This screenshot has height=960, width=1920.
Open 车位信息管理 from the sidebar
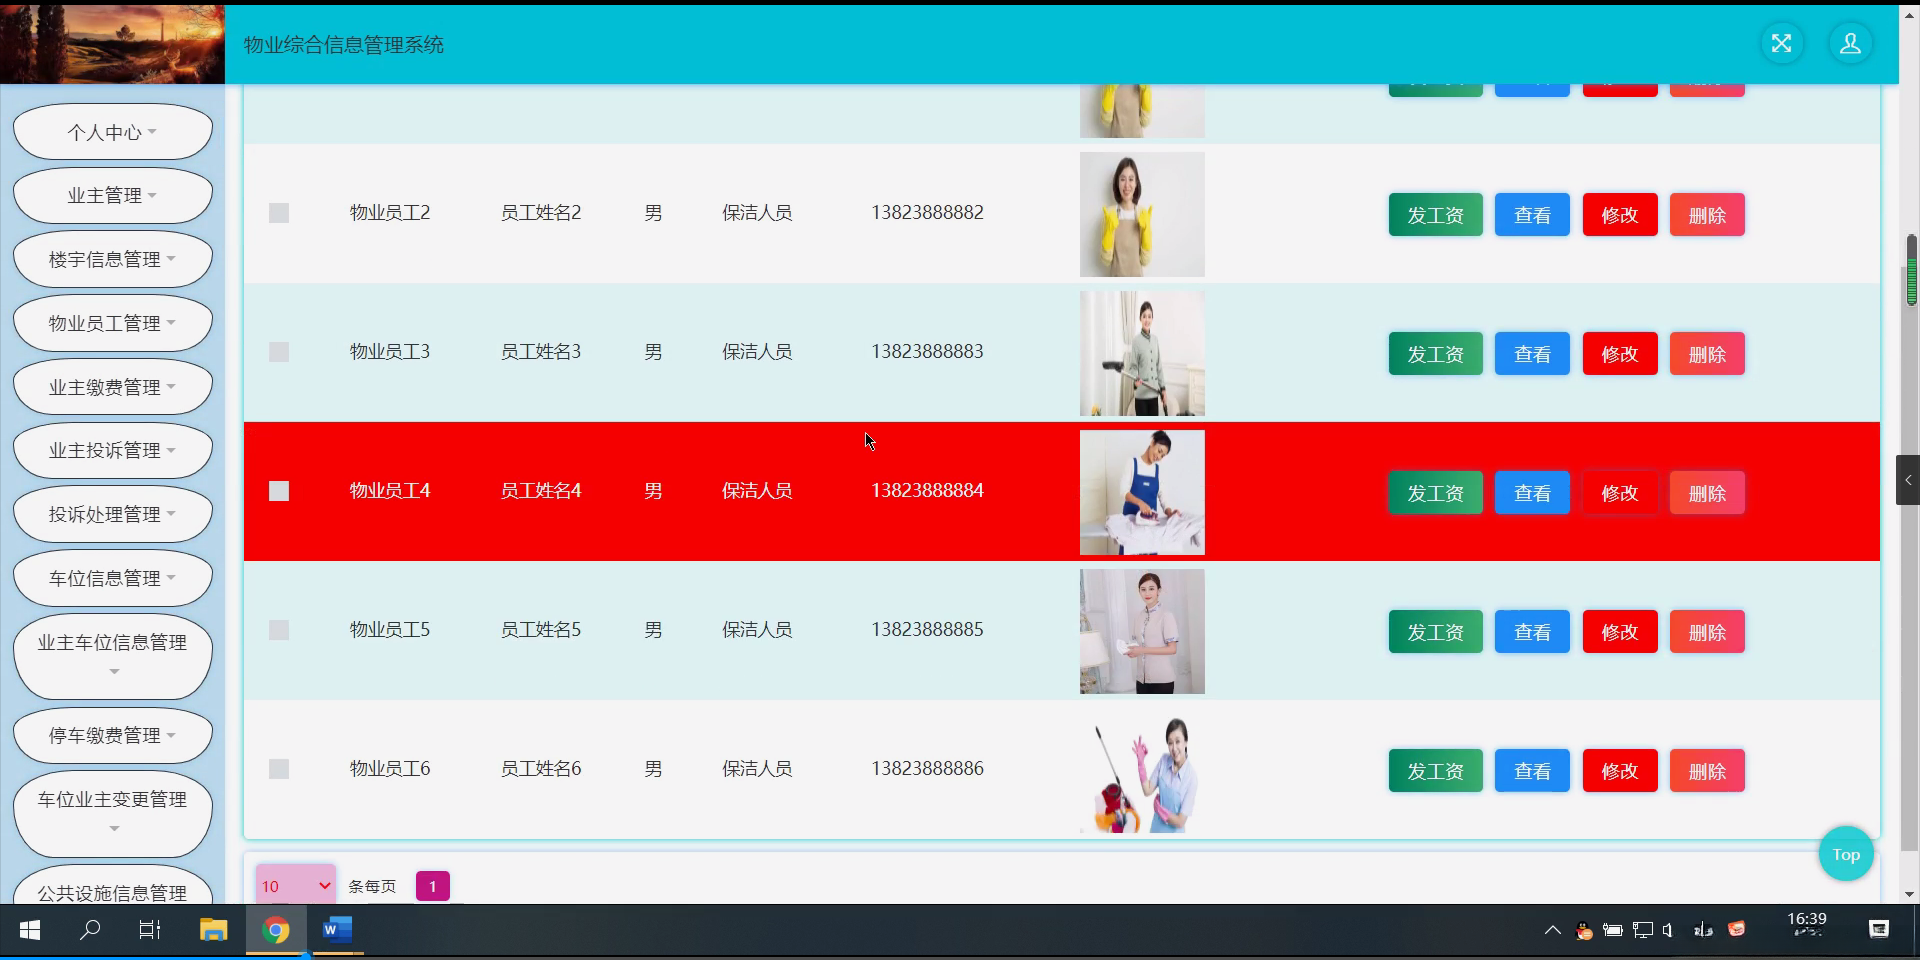(x=112, y=578)
